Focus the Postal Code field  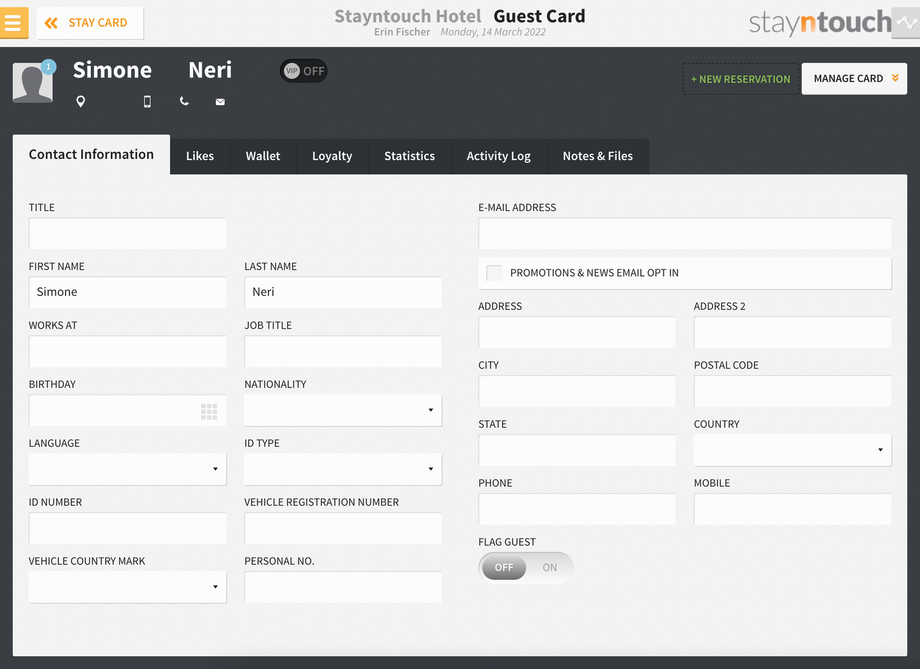[x=792, y=391]
